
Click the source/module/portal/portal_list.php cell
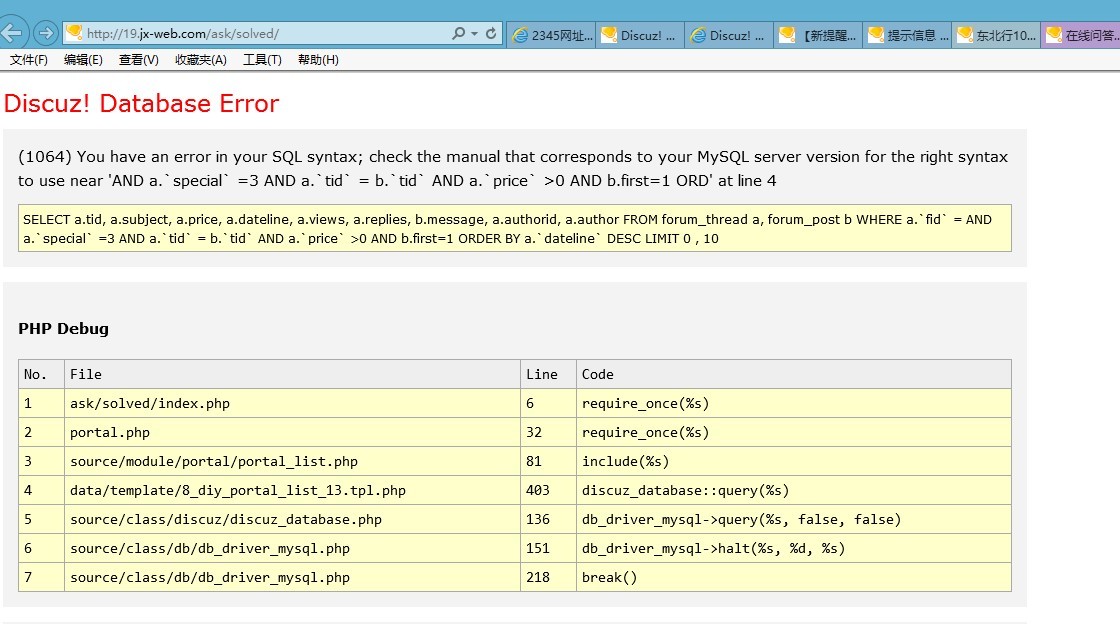292,461
